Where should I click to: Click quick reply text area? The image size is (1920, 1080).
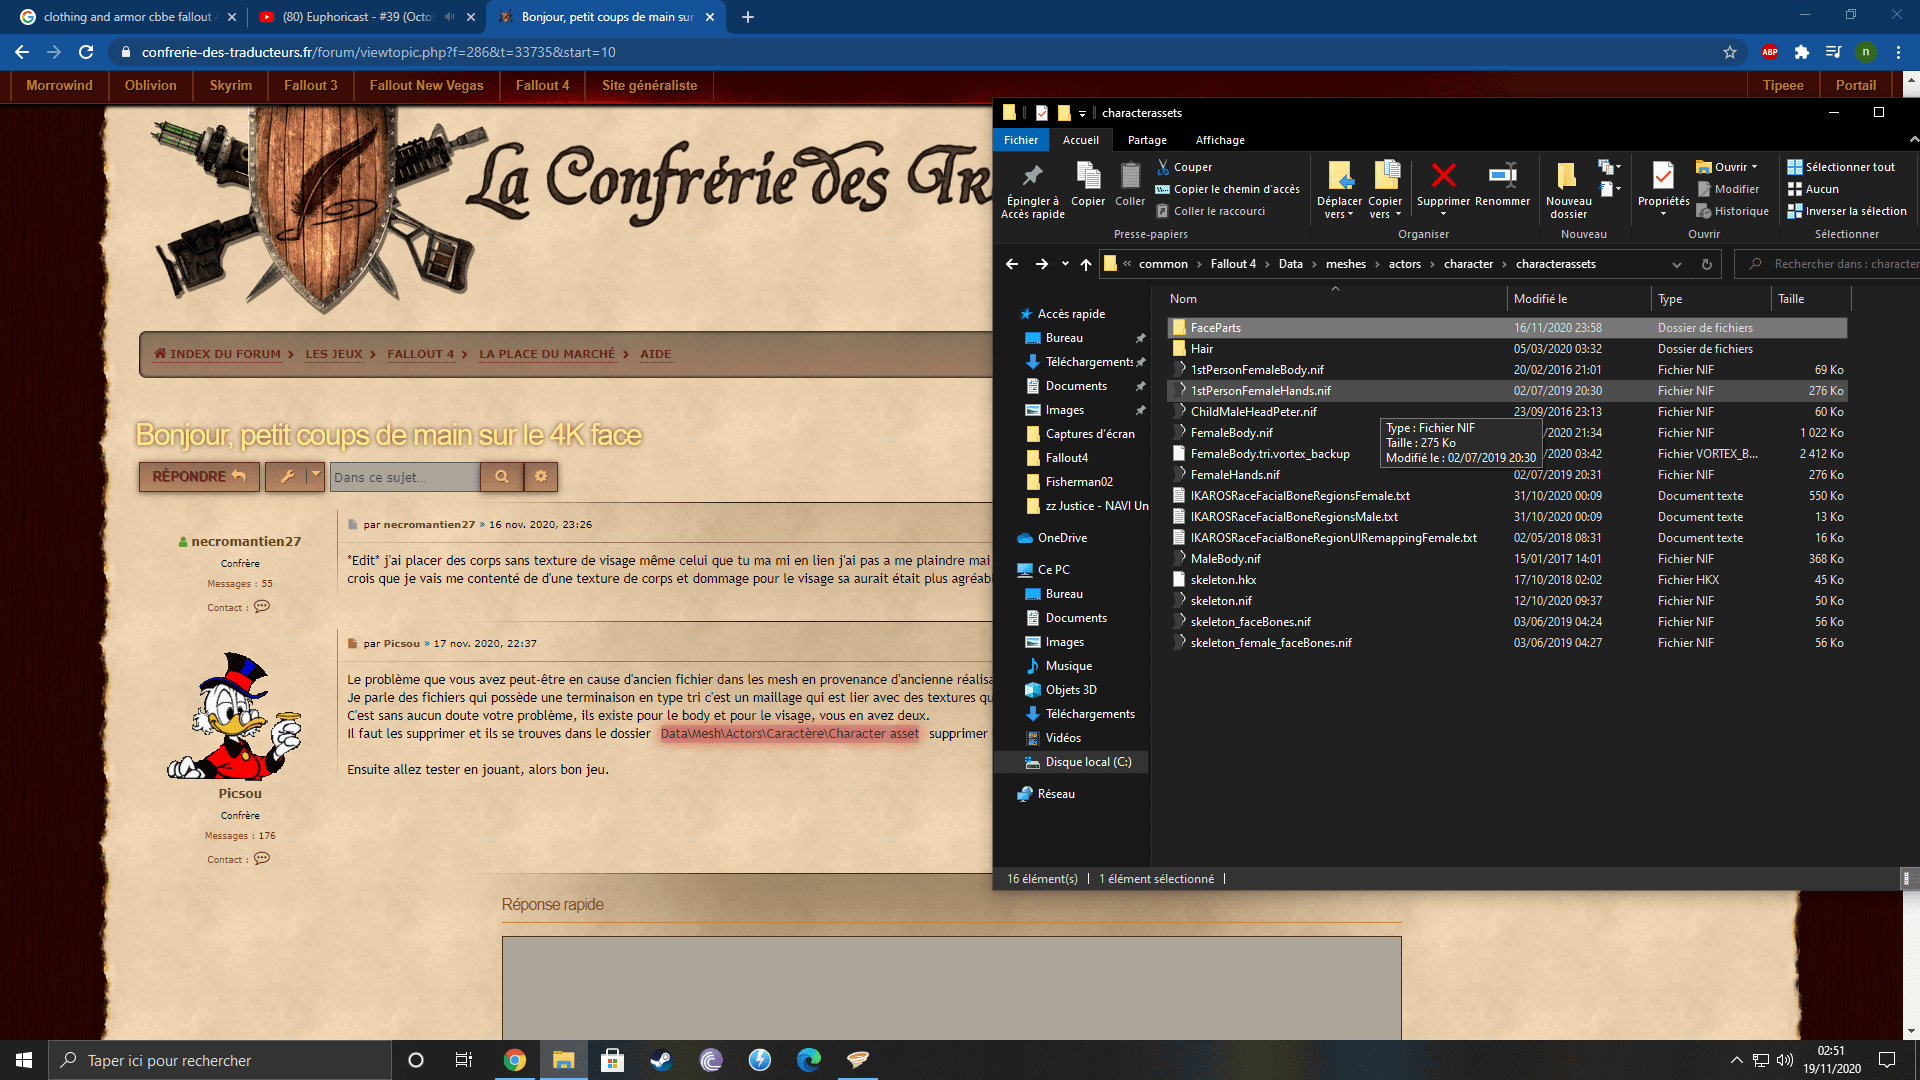[951, 988]
